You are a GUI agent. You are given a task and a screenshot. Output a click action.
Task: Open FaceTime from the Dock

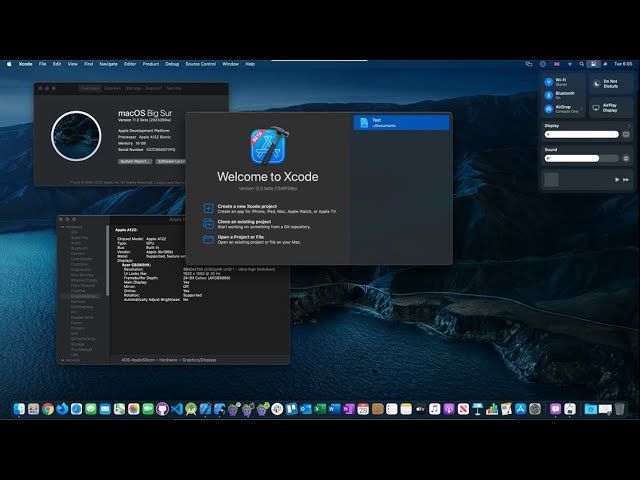[x=148, y=409]
